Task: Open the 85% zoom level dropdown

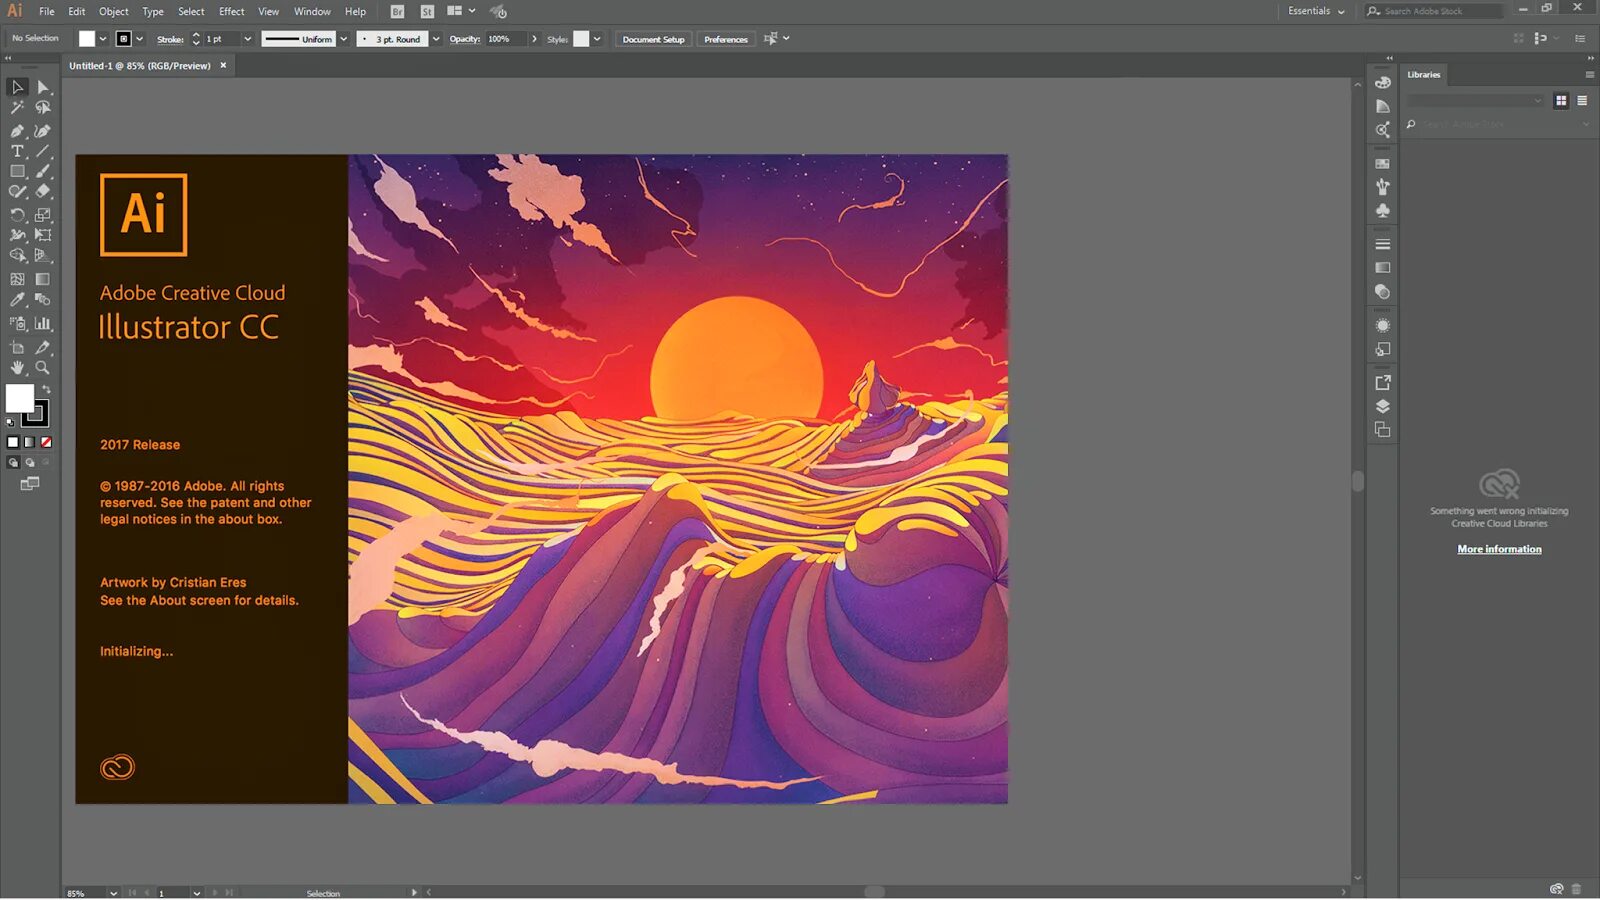Action: pos(113,893)
